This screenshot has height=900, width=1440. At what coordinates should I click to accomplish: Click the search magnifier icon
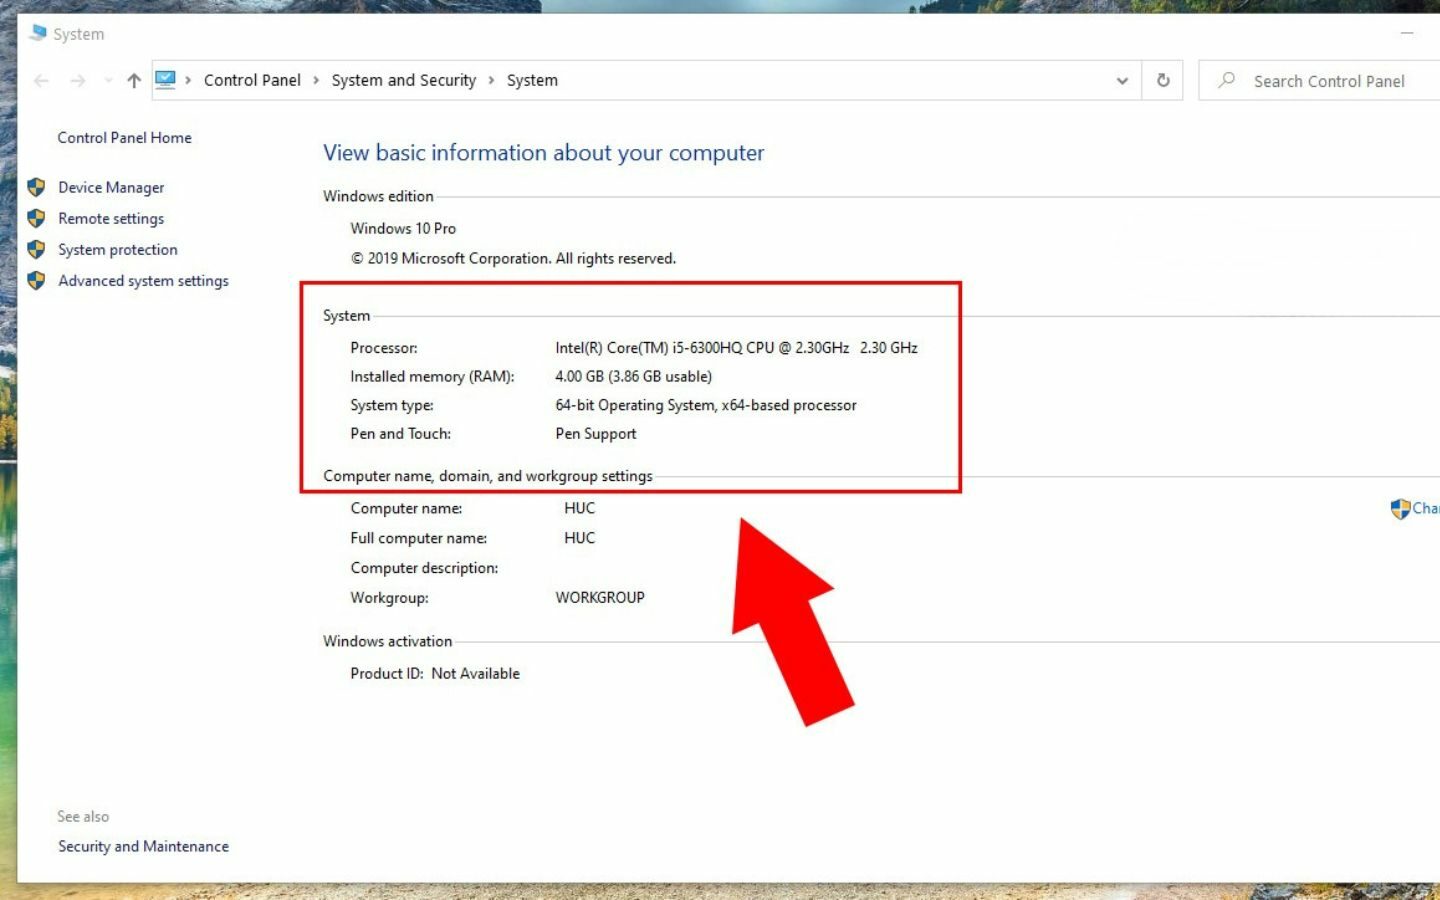click(x=1226, y=80)
